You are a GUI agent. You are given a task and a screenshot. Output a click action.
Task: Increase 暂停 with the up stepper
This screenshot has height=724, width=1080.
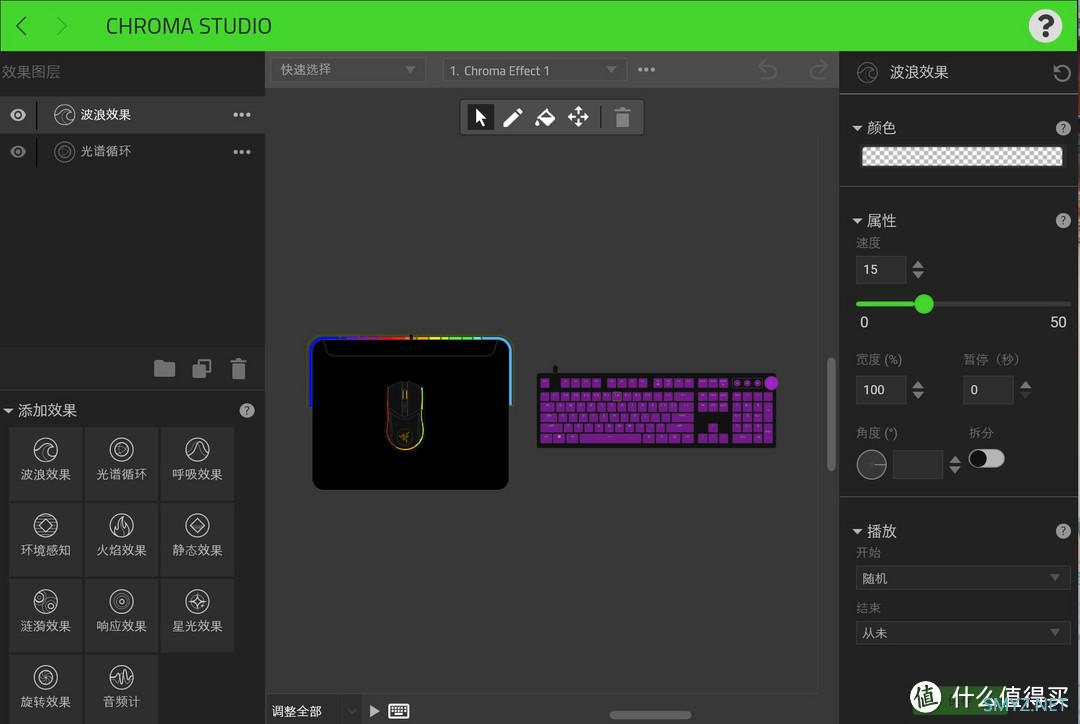[1026, 384]
